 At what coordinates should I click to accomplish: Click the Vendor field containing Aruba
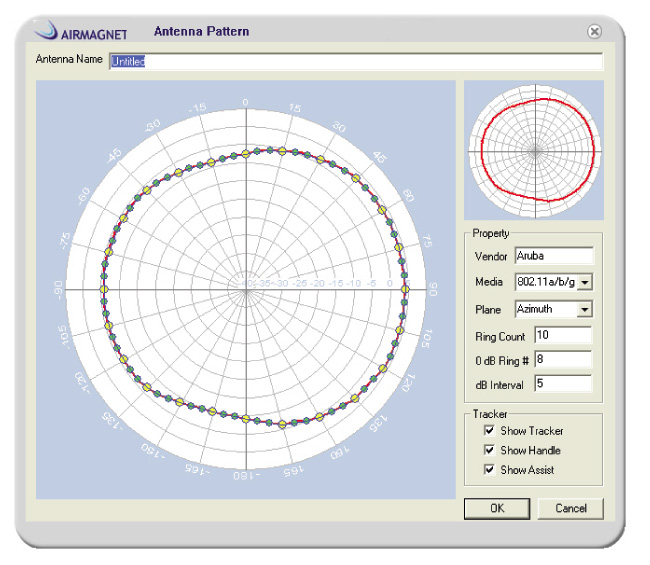click(x=554, y=256)
